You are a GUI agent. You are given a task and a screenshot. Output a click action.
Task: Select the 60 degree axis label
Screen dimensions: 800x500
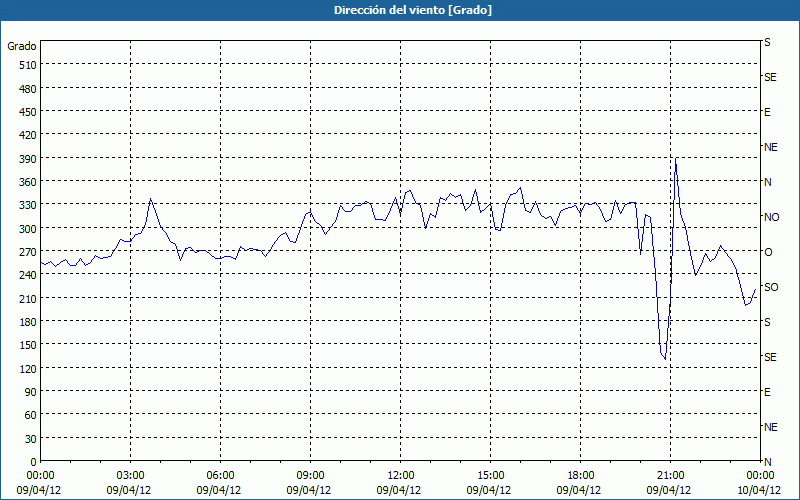(x=31, y=415)
